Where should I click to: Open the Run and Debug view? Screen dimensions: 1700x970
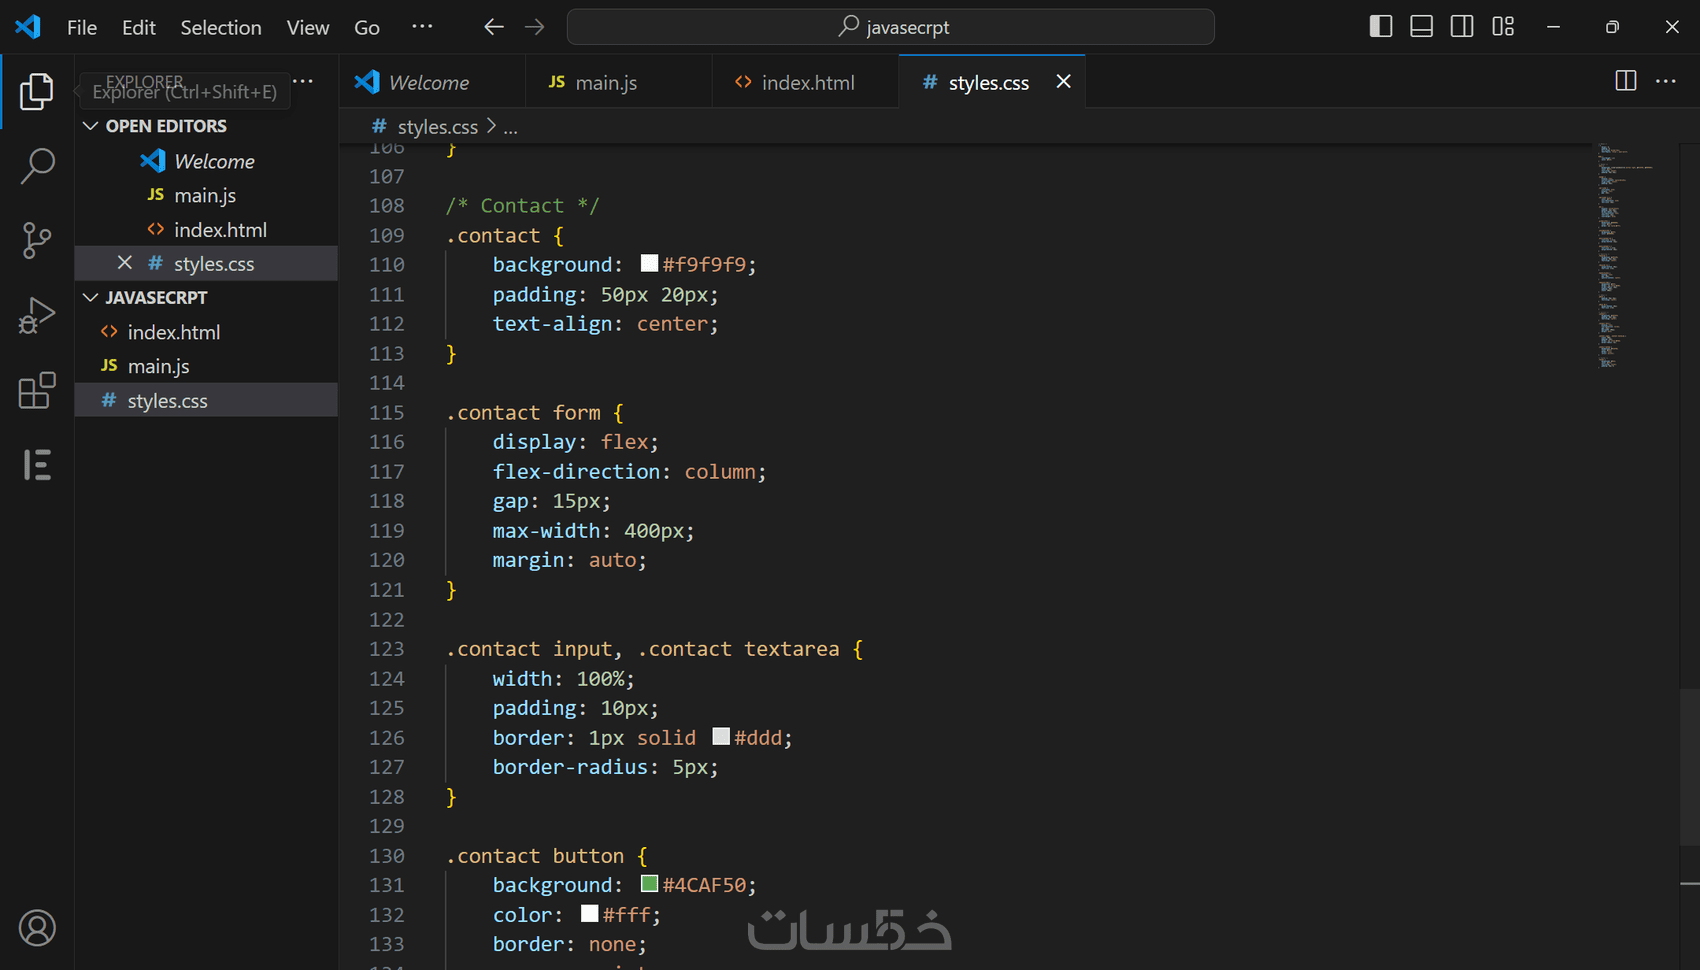(37, 316)
